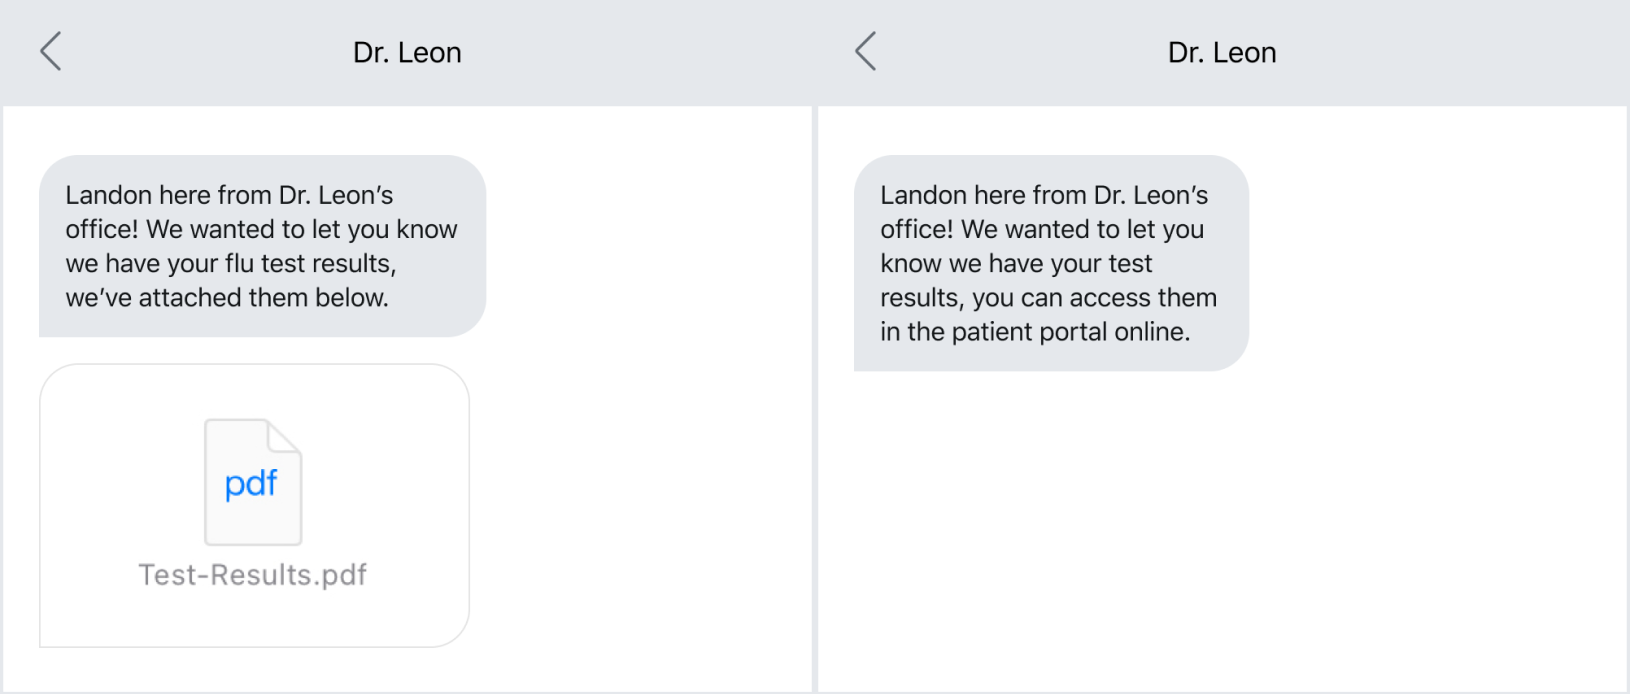
Task: Click the attachment file name Test-Results.pdf
Action: [253, 574]
